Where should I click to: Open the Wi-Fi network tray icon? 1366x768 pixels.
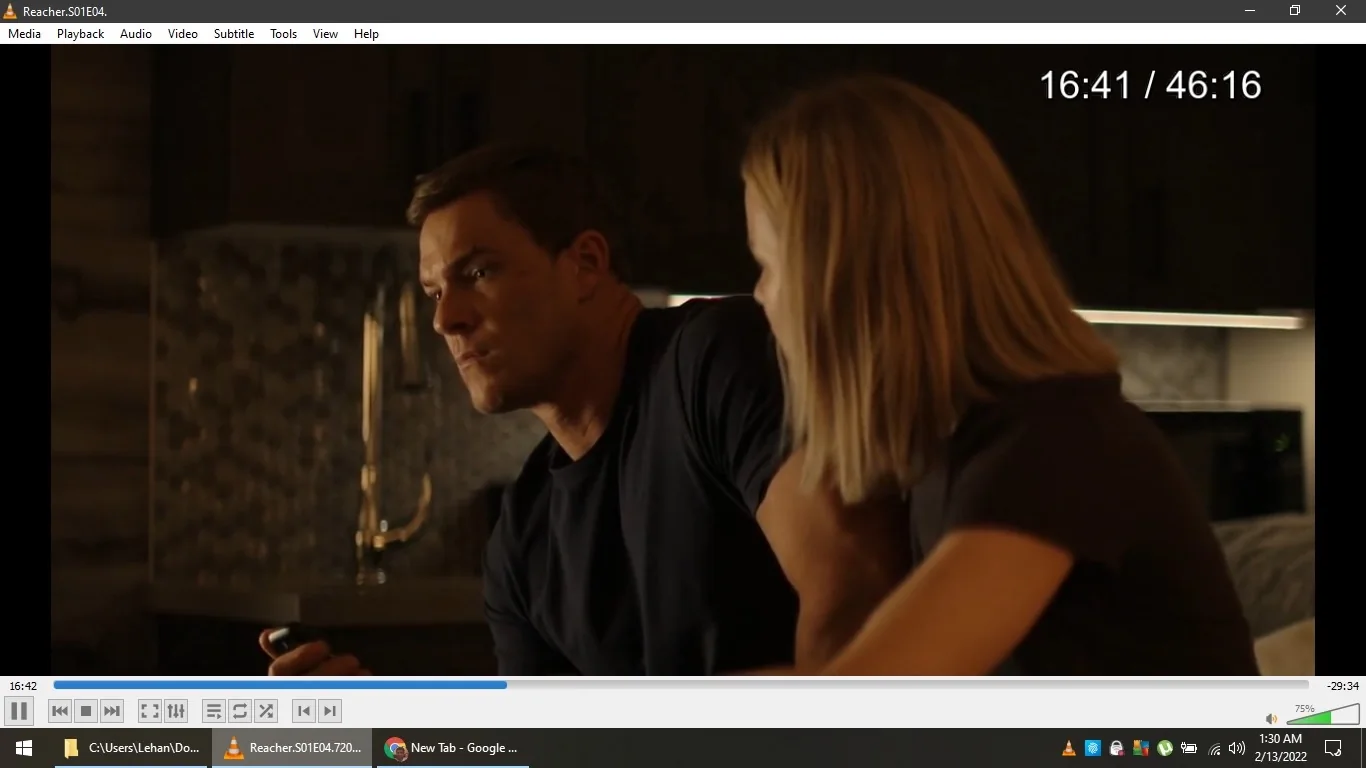click(1215, 748)
